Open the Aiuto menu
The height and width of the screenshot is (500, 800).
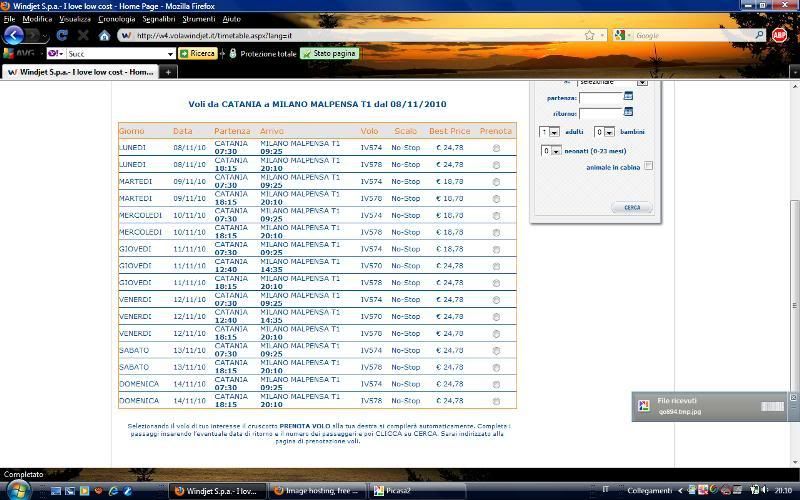[x=231, y=19]
